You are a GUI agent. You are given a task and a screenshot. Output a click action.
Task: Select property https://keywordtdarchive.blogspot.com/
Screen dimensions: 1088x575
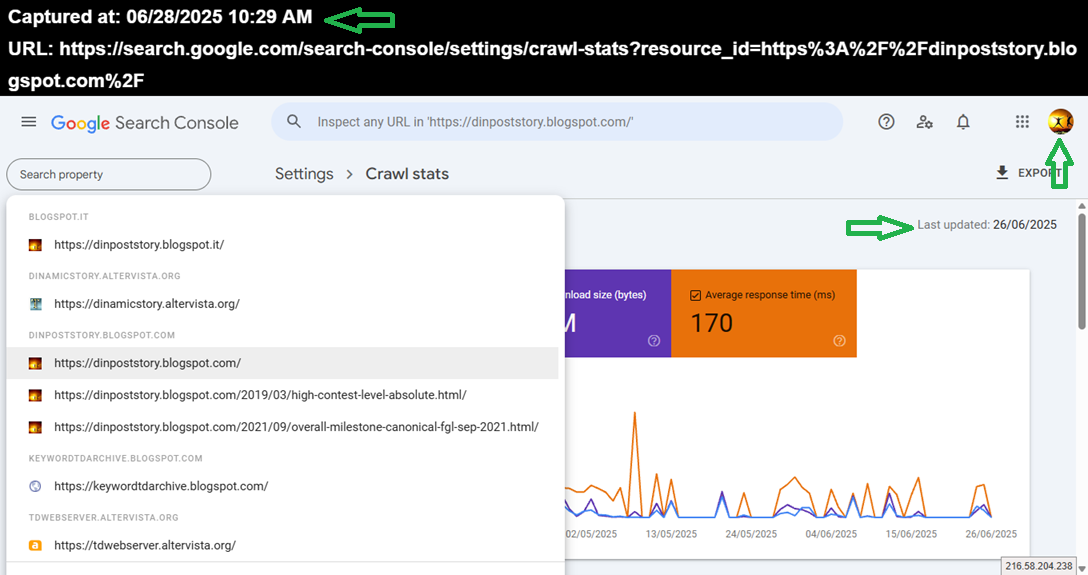(282, 486)
